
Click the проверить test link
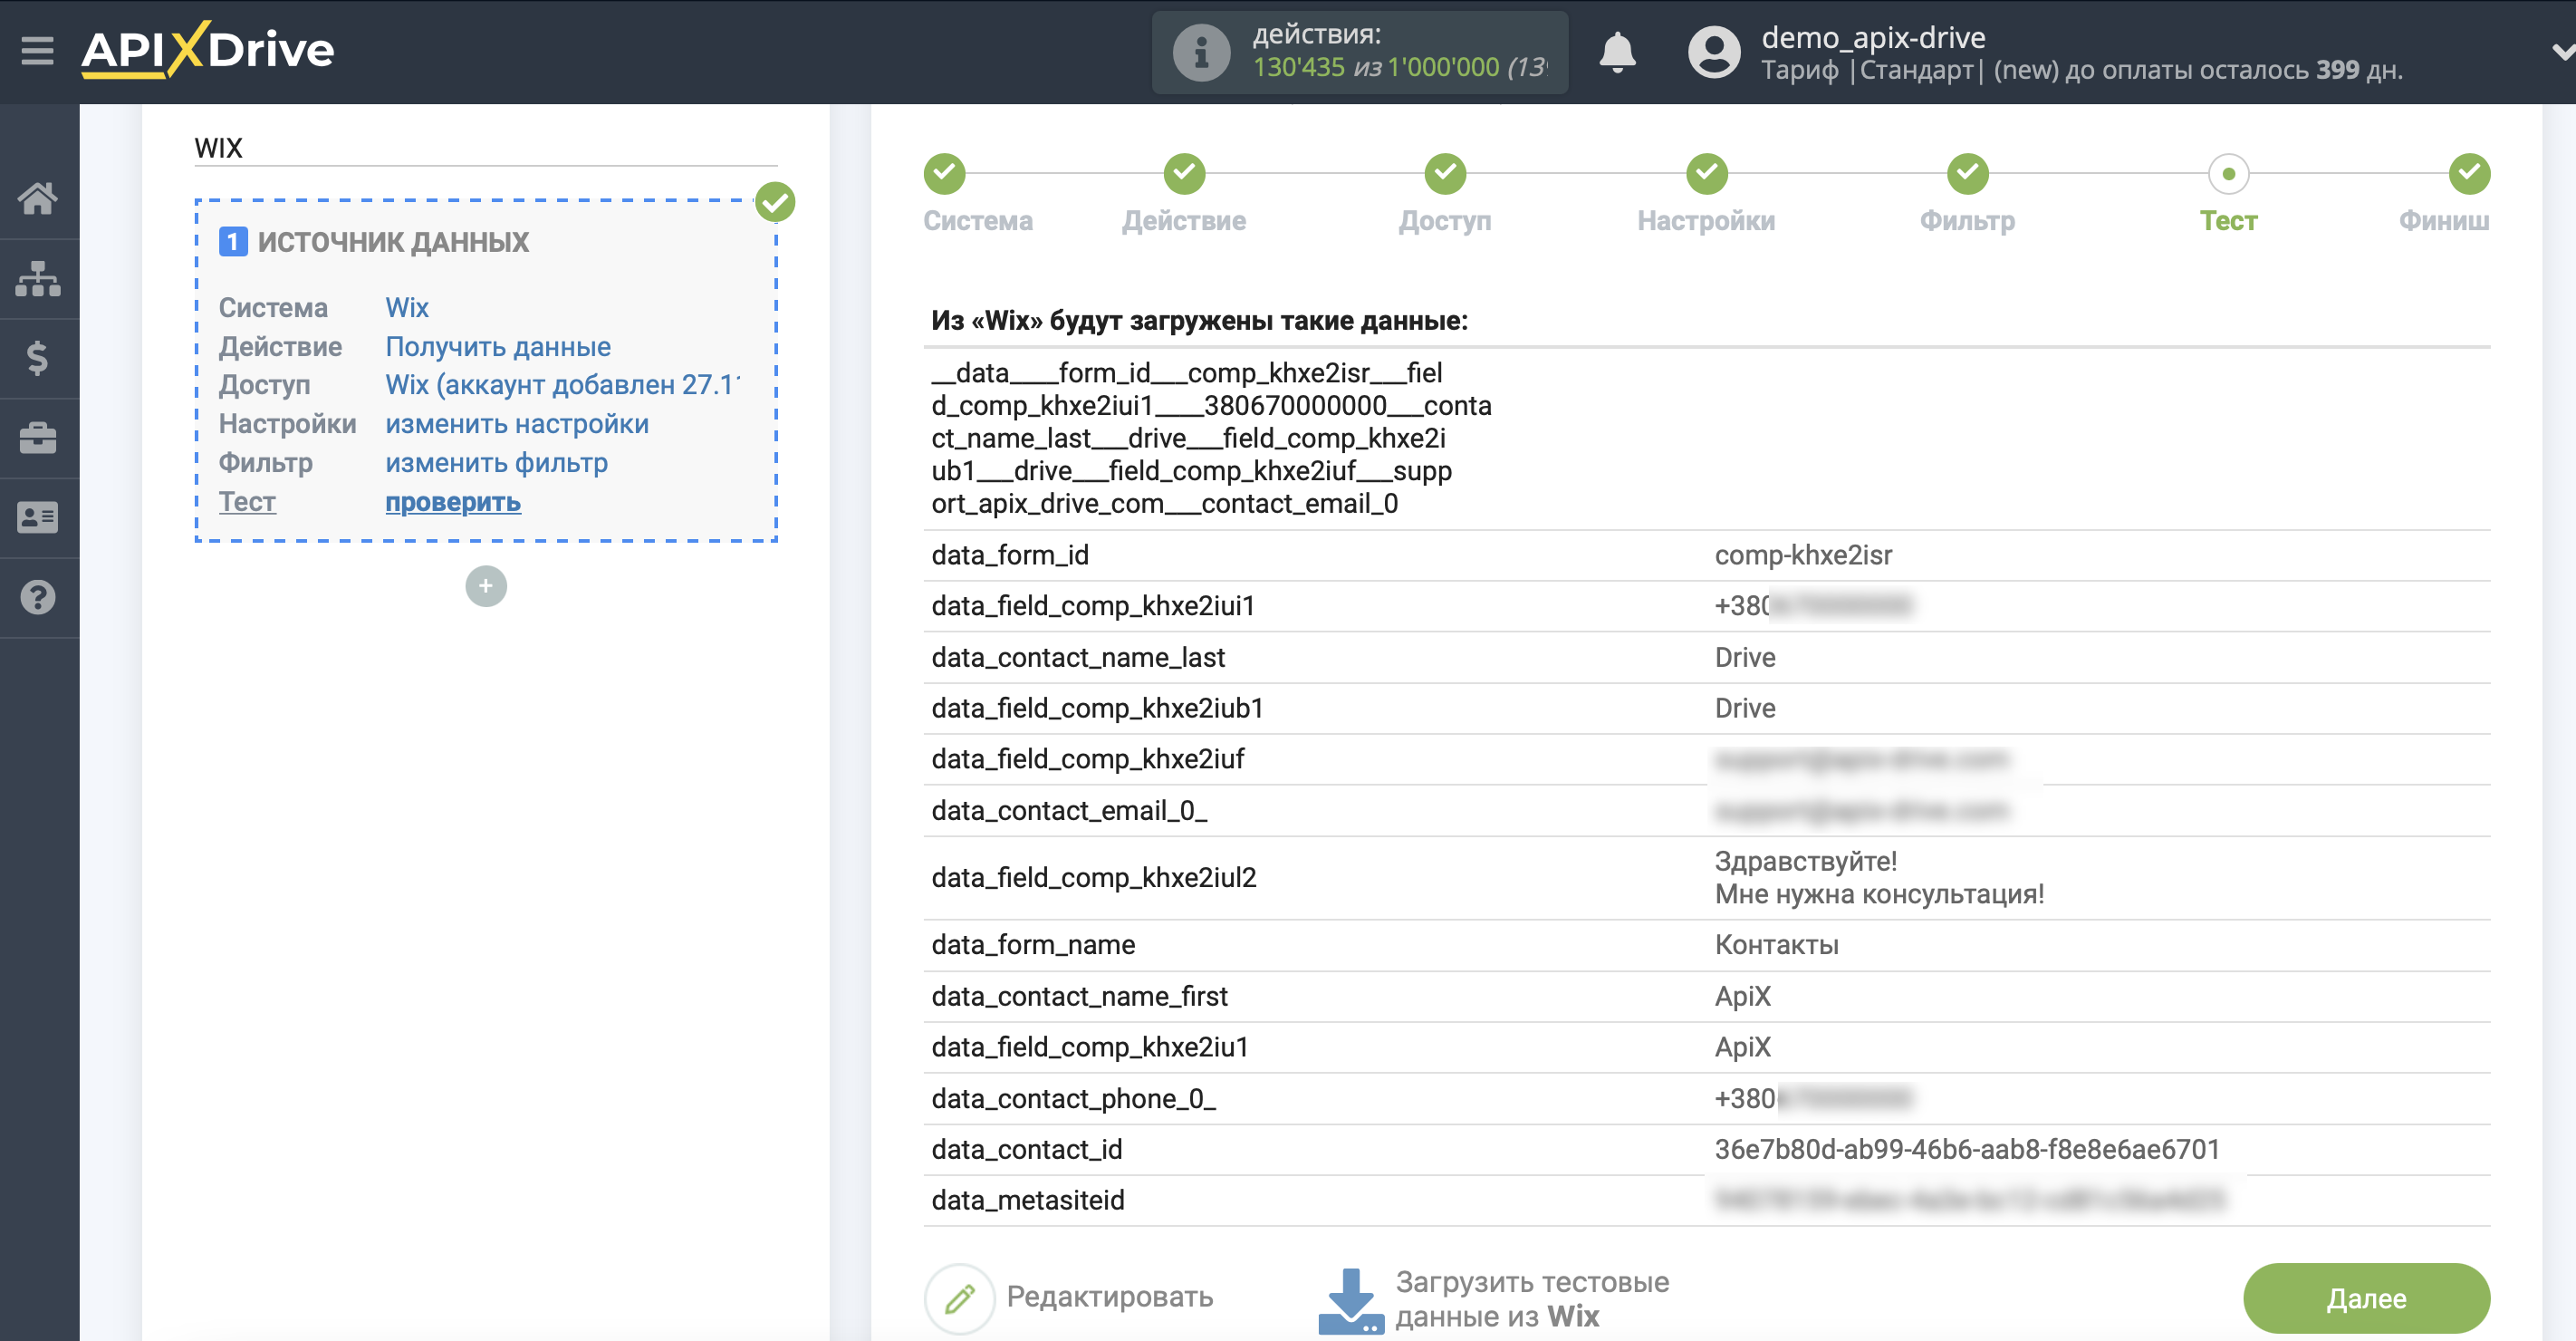(453, 502)
